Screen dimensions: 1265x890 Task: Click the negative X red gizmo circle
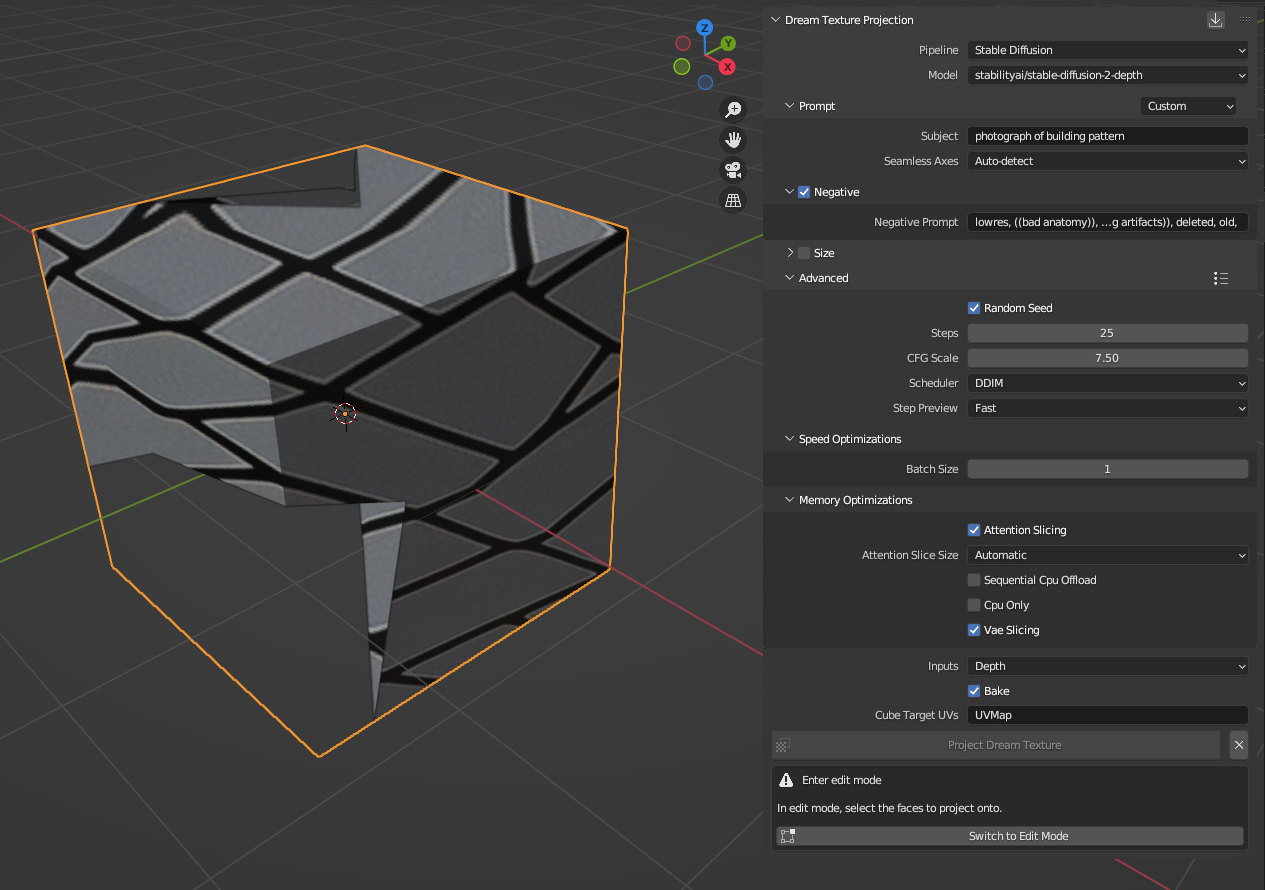pos(683,43)
